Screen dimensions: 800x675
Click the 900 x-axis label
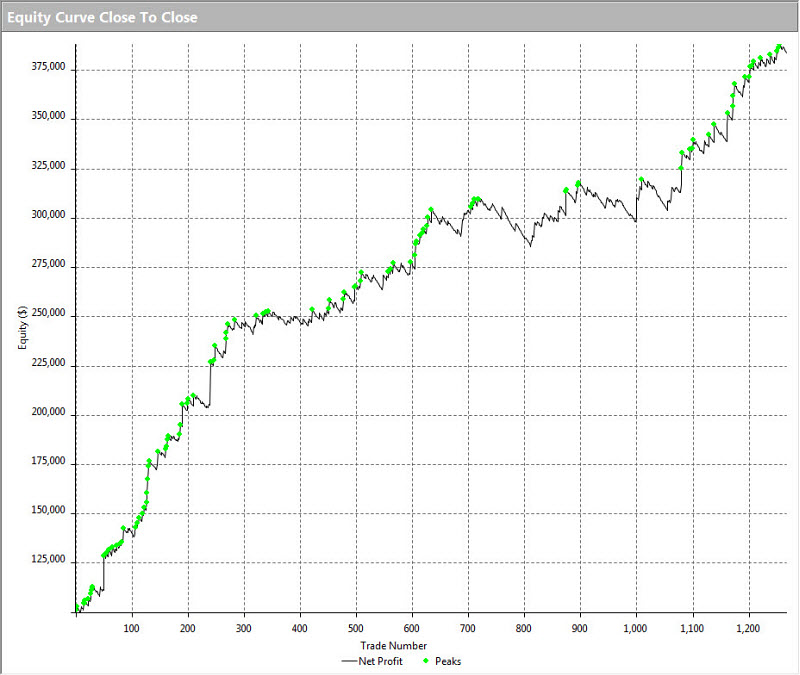580,628
